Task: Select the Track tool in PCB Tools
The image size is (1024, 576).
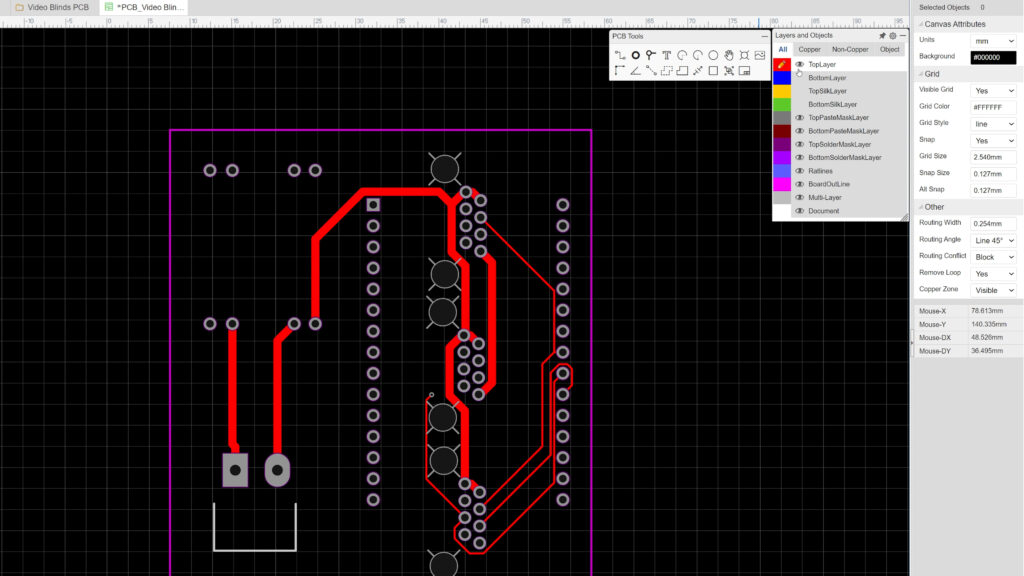Action: [x=622, y=54]
